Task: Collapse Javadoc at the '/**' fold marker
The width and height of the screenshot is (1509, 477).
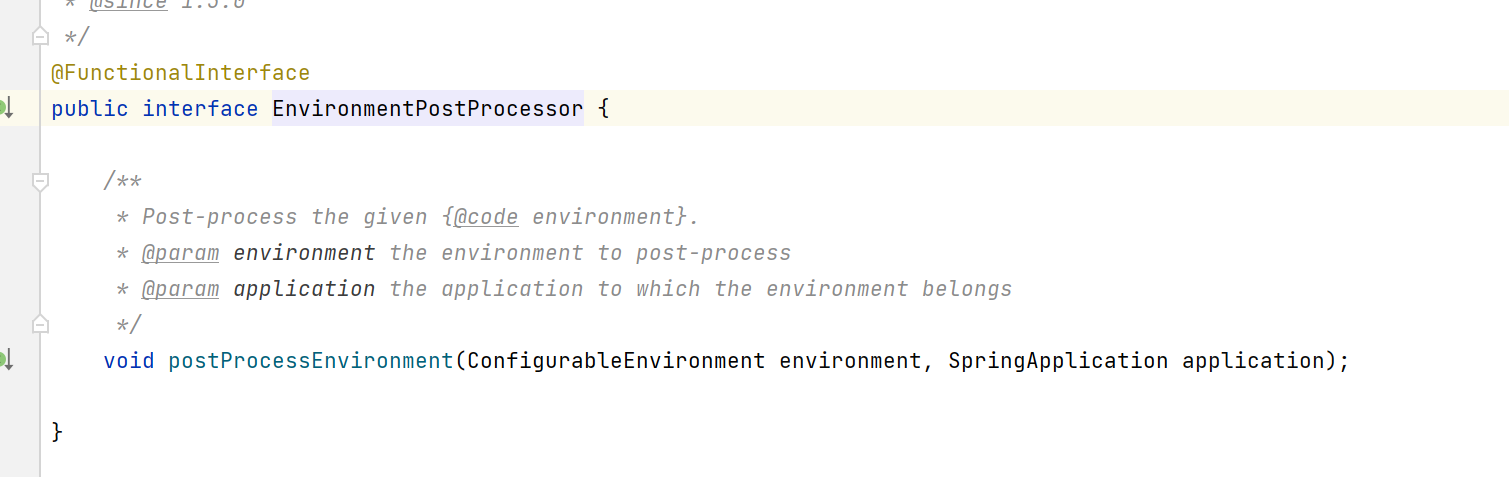Action: pos(40,182)
